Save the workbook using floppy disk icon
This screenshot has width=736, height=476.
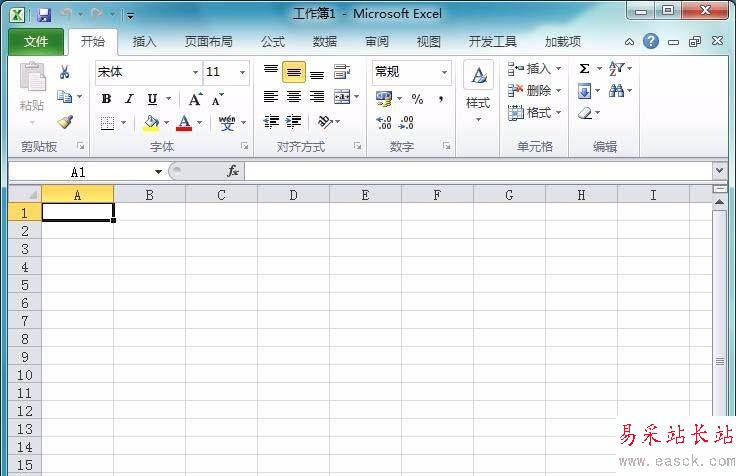click(44, 15)
